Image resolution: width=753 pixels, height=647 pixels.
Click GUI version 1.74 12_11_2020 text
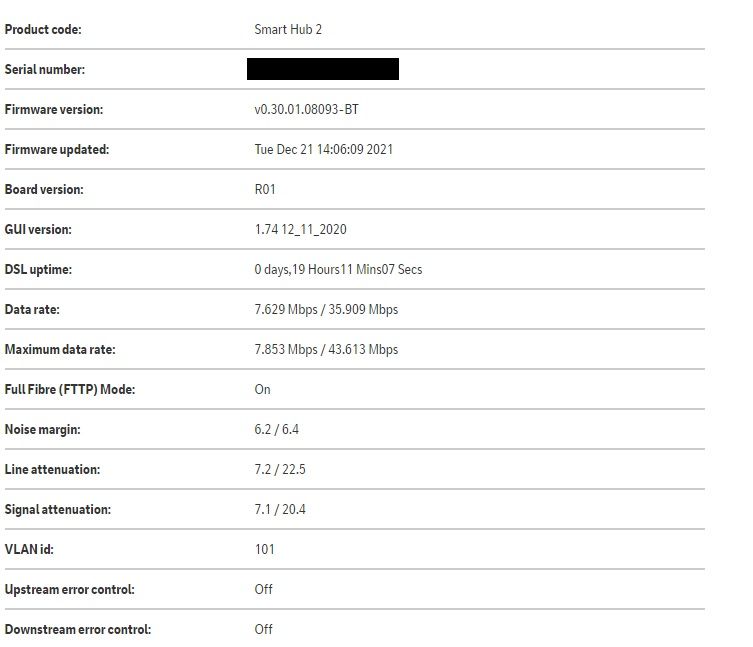click(x=300, y=230)
